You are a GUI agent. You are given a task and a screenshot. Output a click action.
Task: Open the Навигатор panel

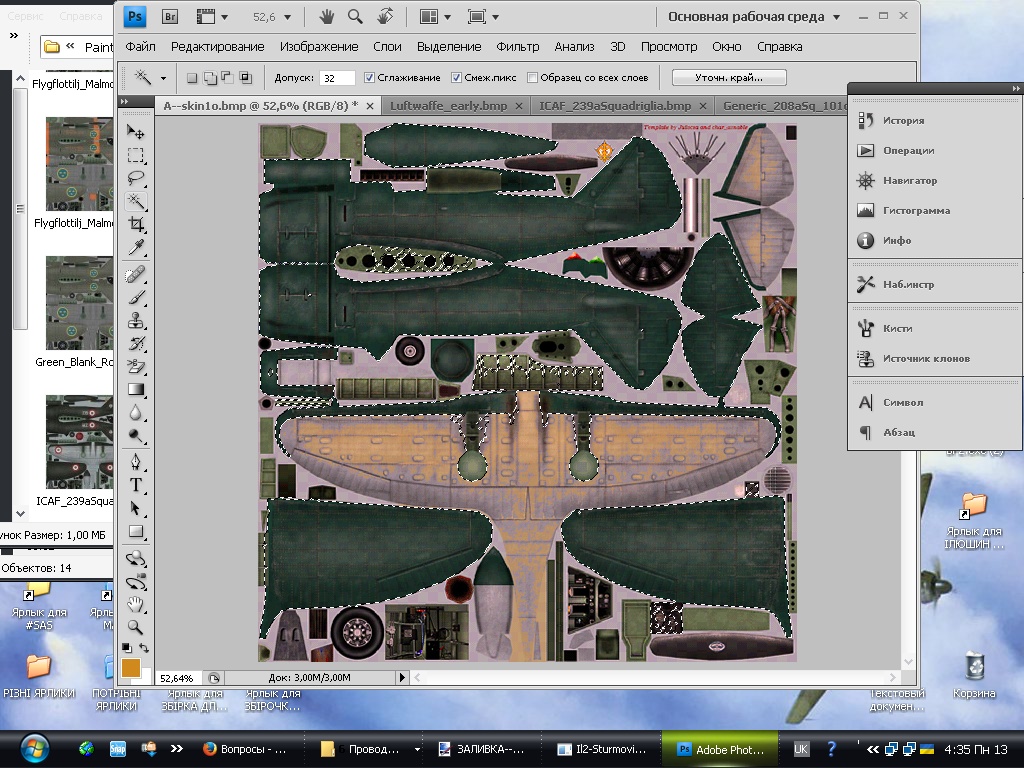click(x=909, y=180)
